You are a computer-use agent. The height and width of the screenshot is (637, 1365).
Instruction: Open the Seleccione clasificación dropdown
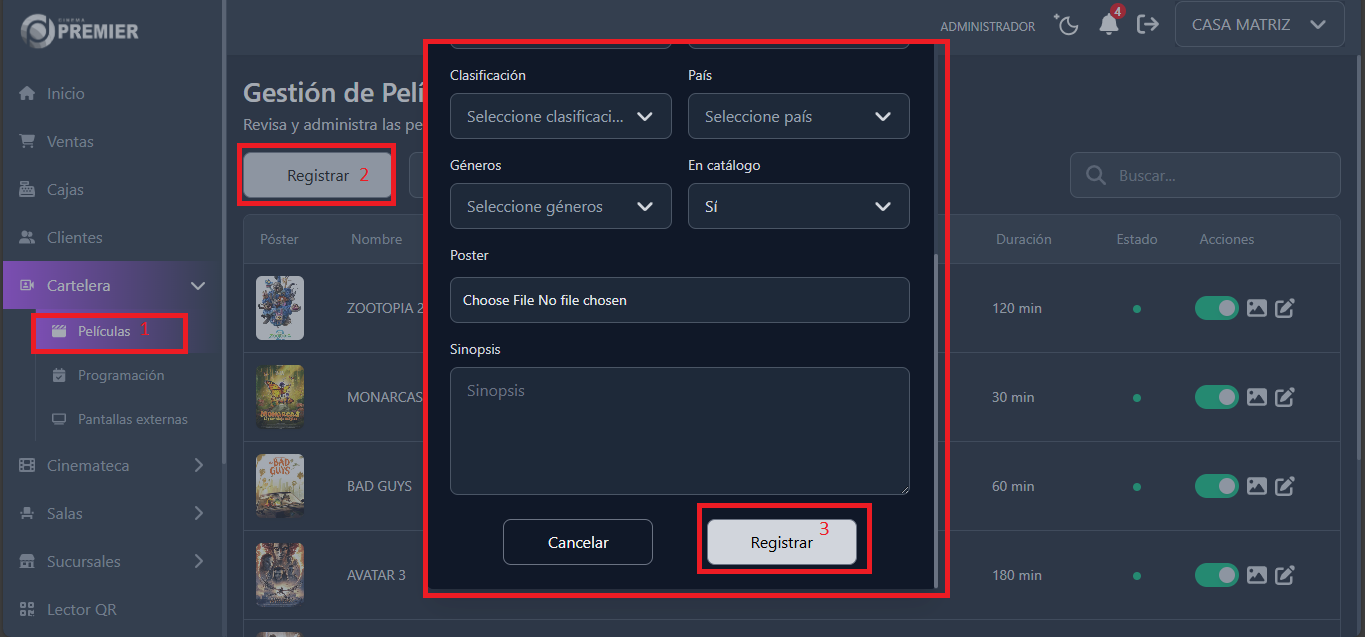(x=560, y=116)
